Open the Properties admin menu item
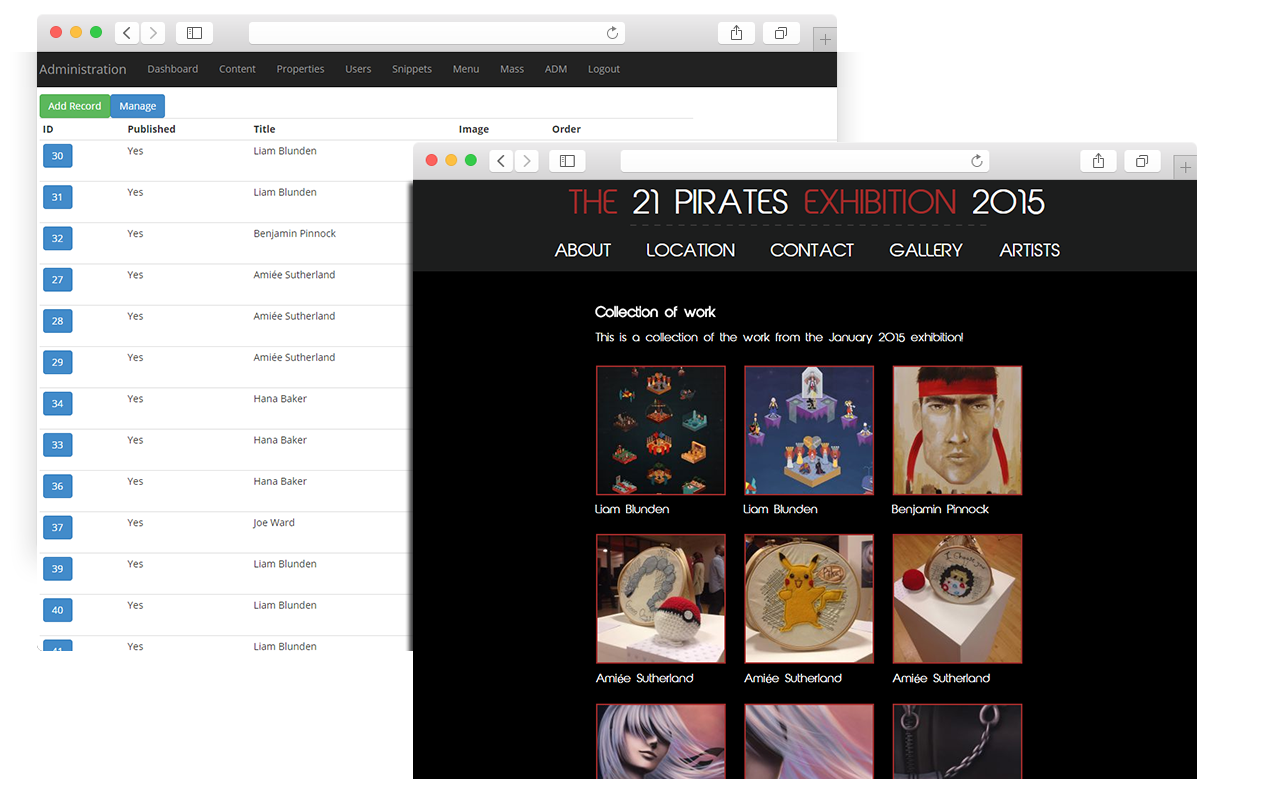 300,69
